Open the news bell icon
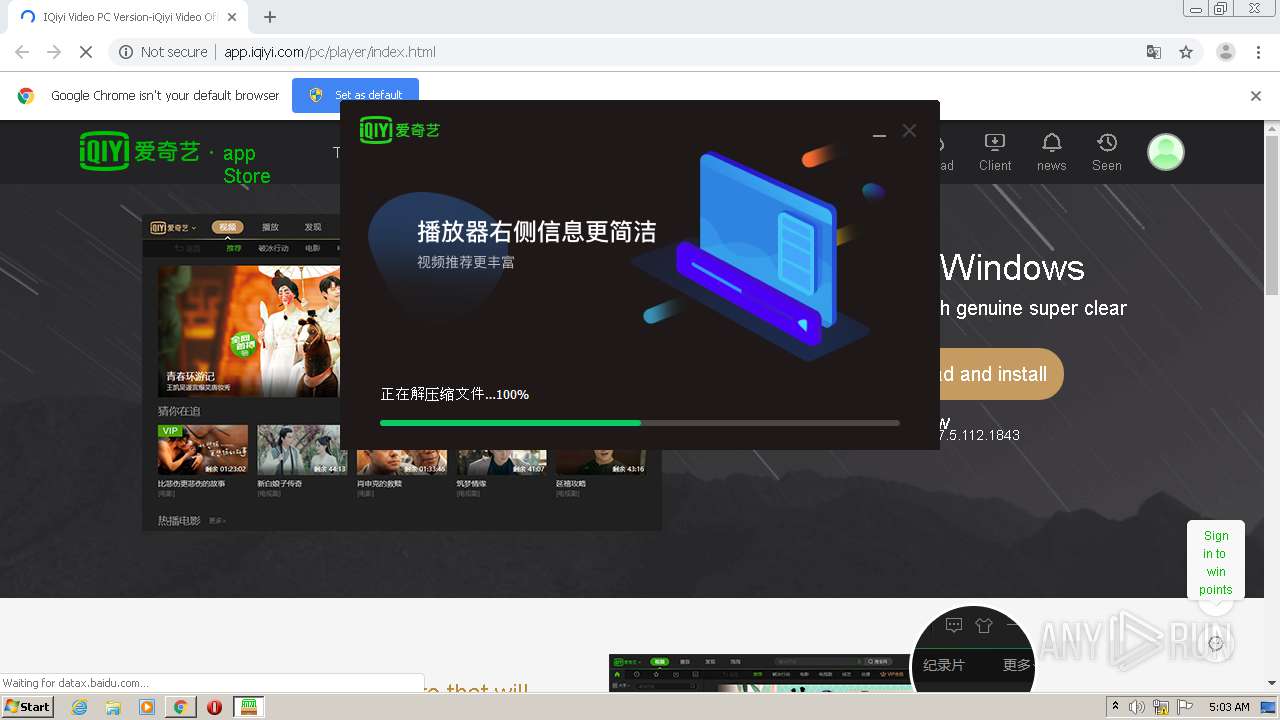1280x720 pixels. (x=1051, y=152)
